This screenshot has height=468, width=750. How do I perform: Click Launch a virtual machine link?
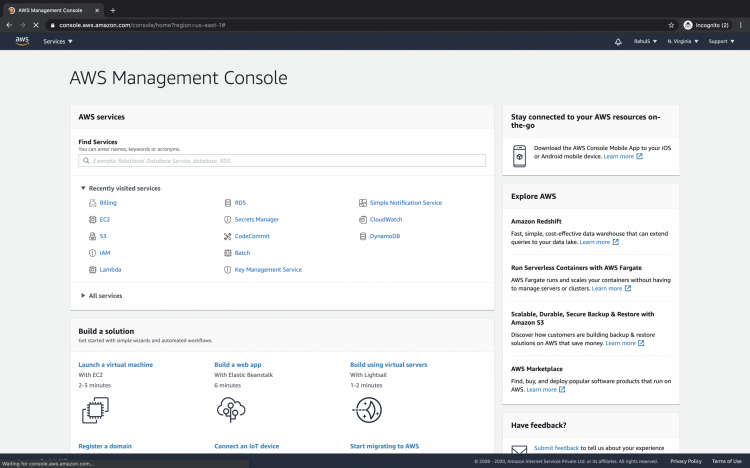coord(116,365)
